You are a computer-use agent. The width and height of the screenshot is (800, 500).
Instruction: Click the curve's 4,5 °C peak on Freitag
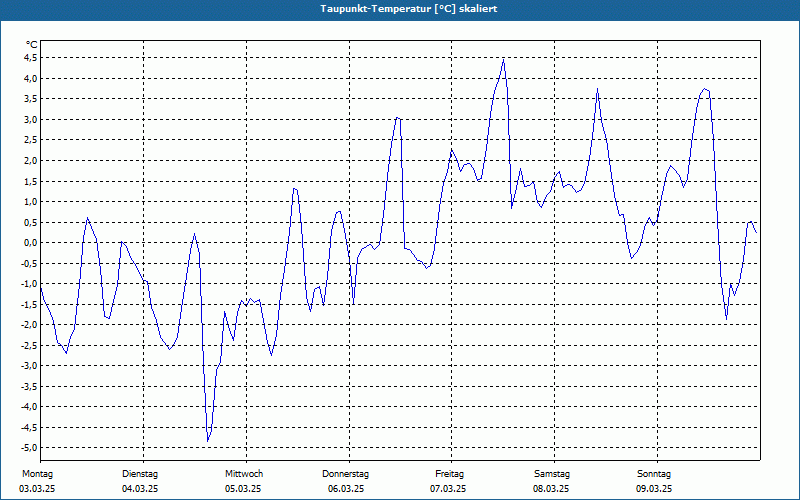(x=504, y=60)
